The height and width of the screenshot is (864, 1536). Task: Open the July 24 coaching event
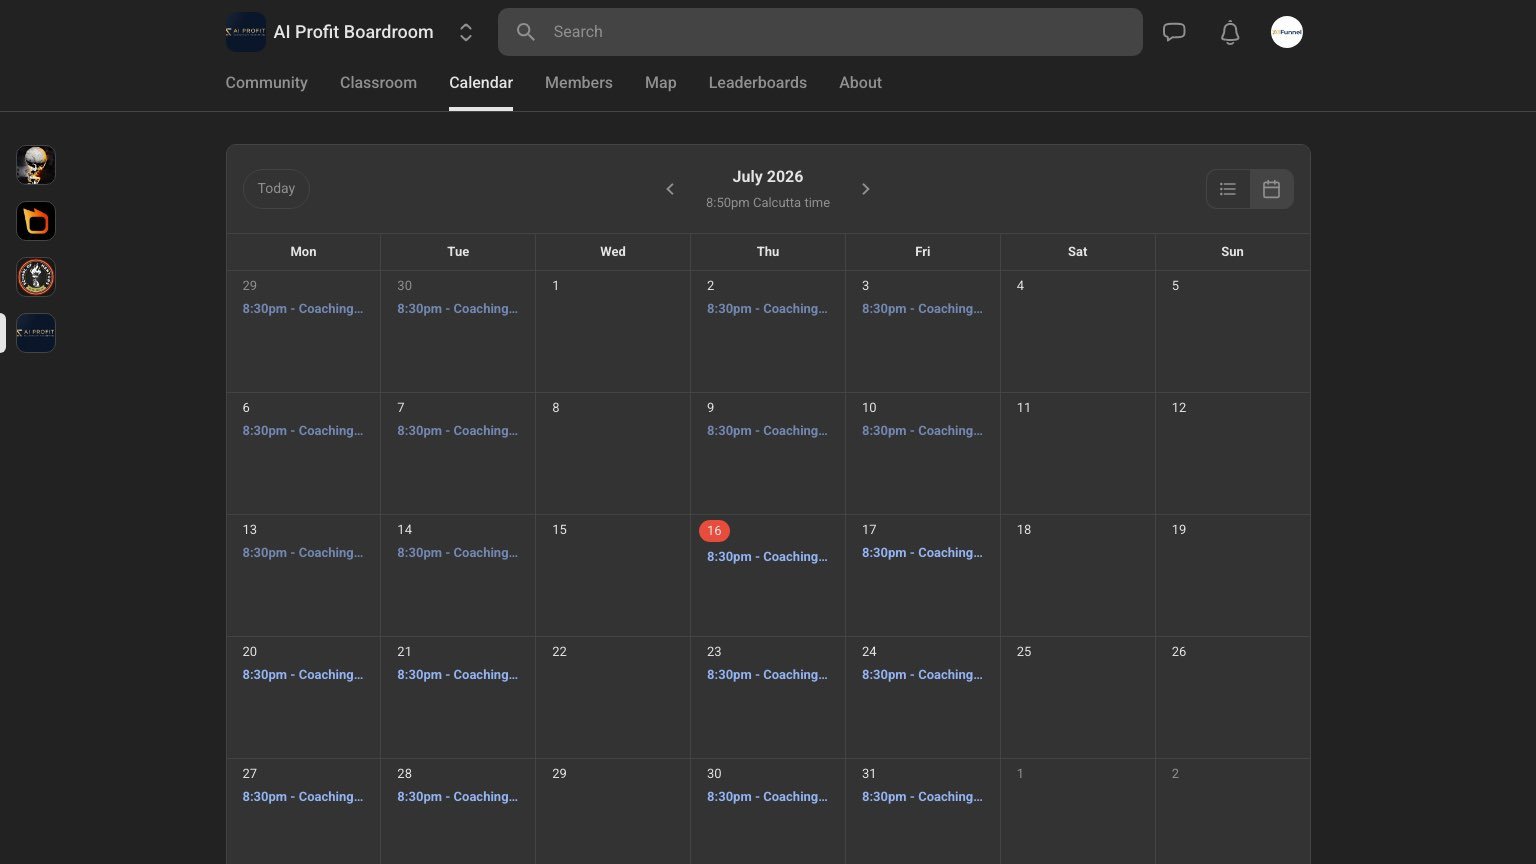(922, 675)
